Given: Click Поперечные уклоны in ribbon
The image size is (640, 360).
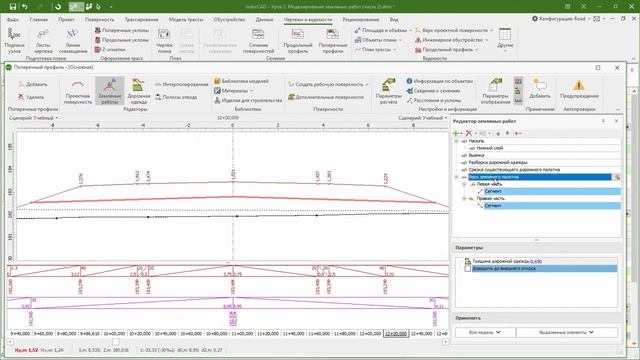Looking at the screenshot, I should (x=122, y=30).
